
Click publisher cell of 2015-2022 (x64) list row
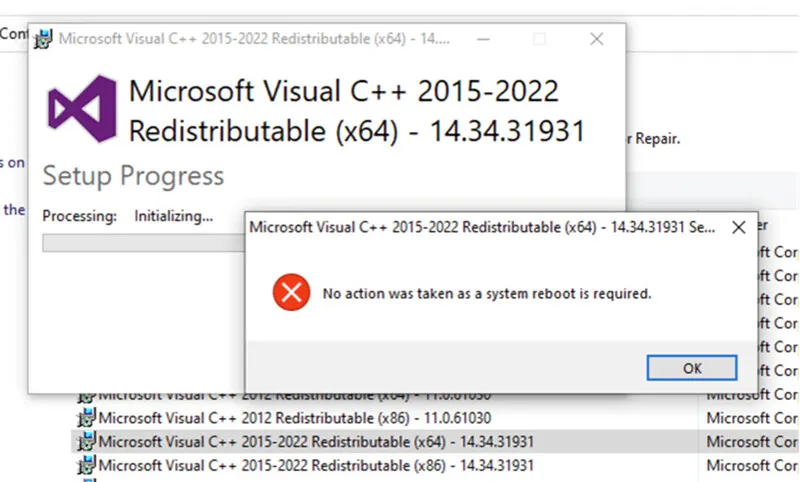[x=751, y=442]
